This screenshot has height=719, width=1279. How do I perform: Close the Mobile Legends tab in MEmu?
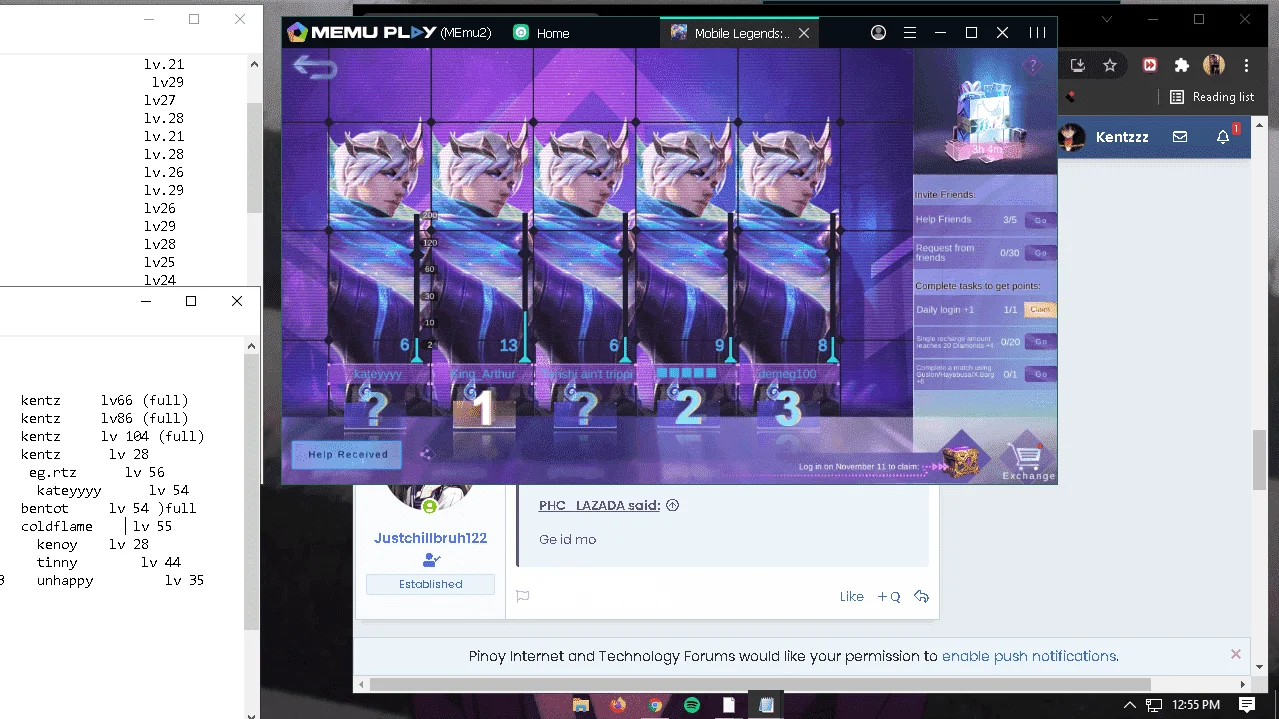(803, 33)
